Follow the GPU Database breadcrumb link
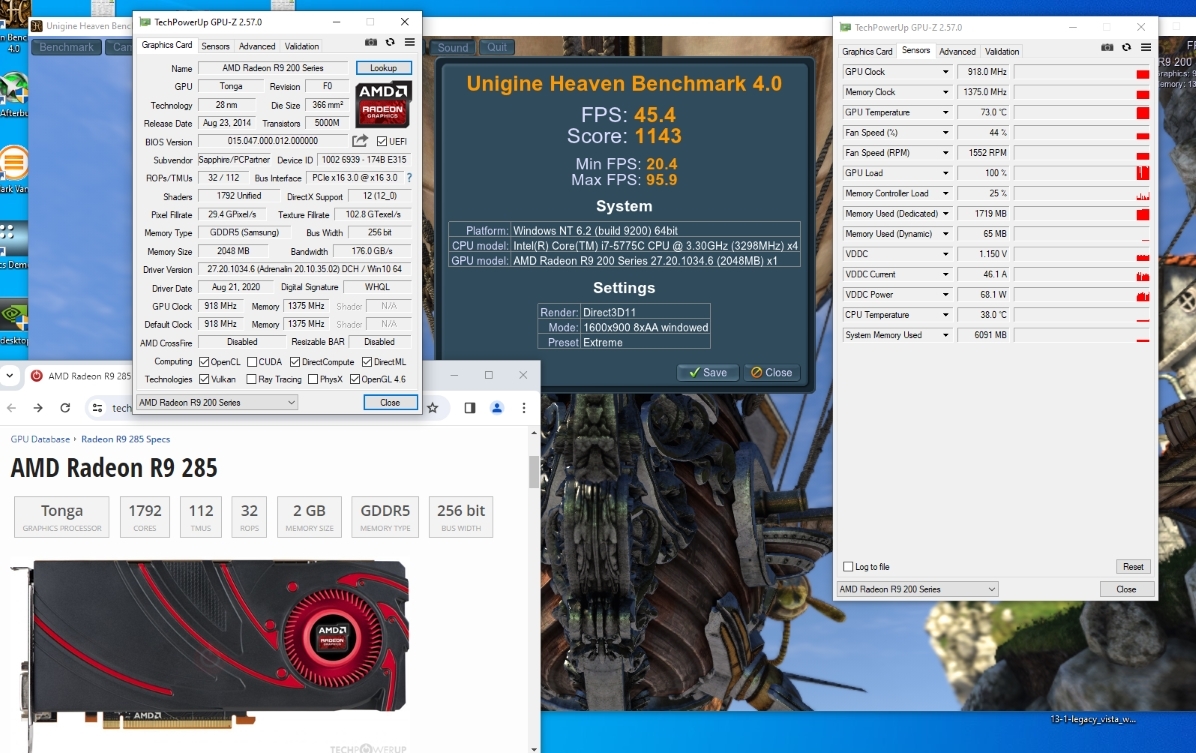1196x753 pixels. [40, 439]
